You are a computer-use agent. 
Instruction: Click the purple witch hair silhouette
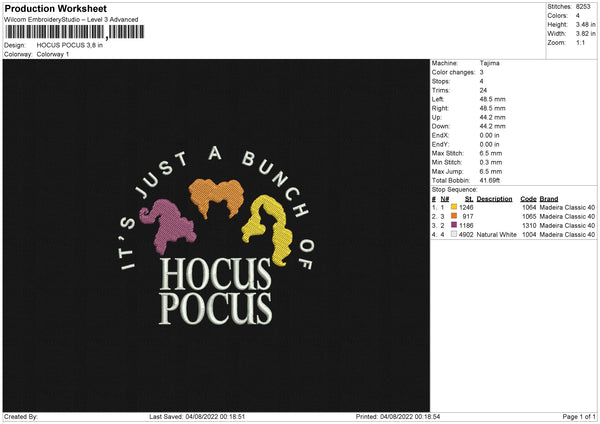(x=168, y=226)
